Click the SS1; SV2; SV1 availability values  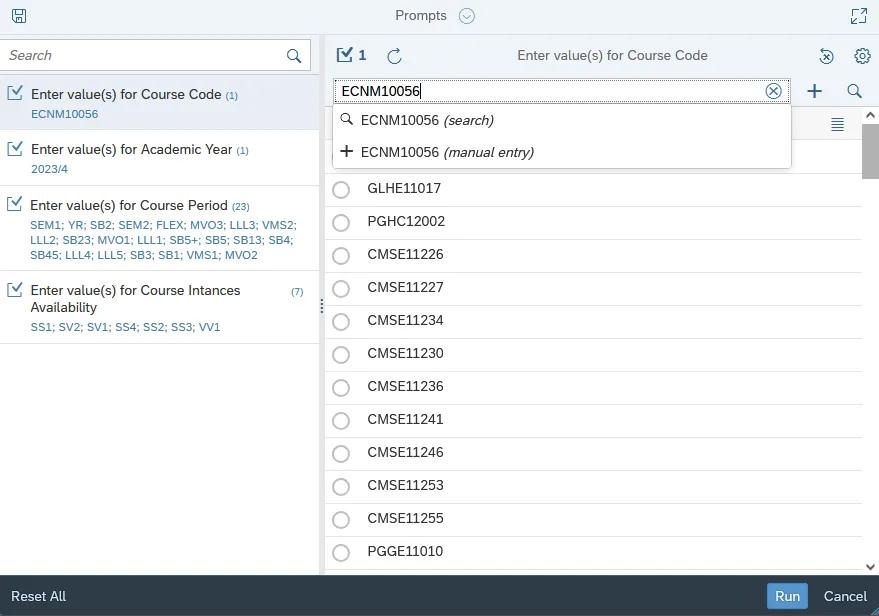tap(126, 327)
